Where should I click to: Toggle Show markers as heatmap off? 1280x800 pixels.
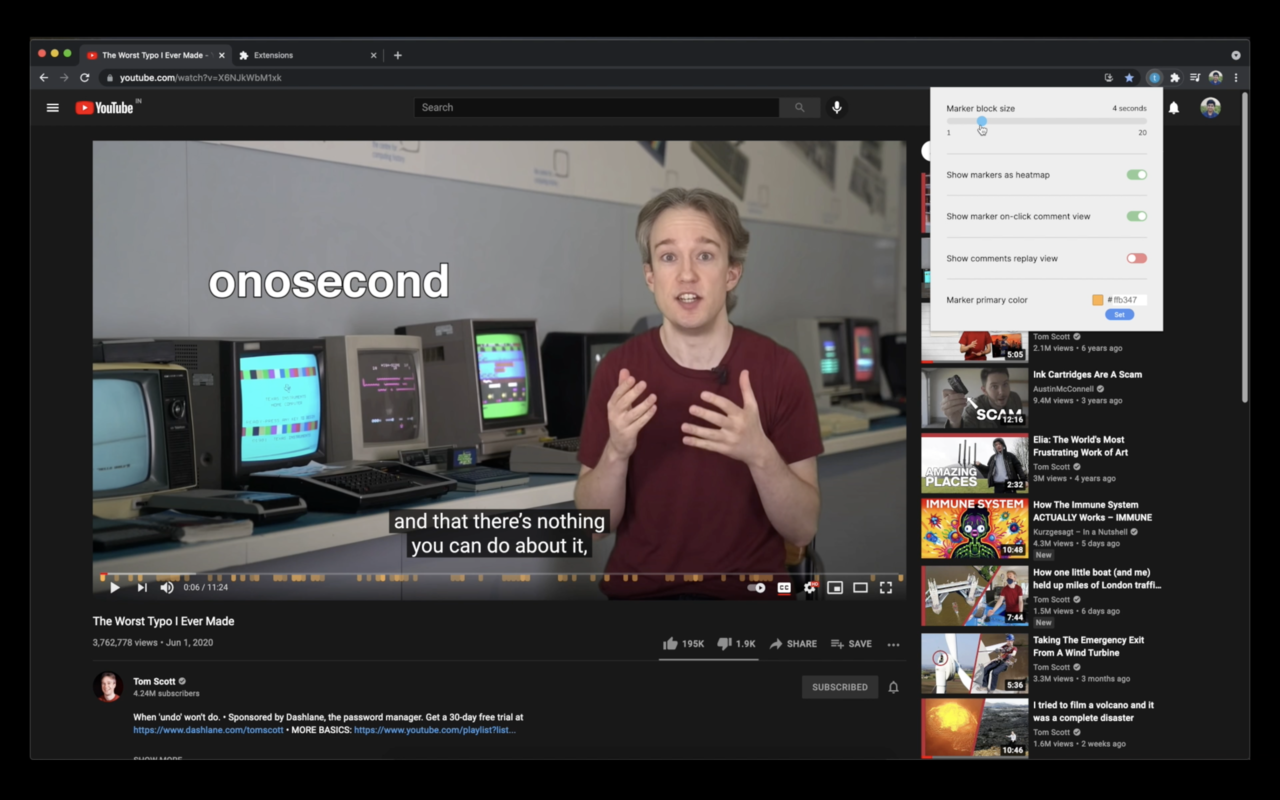tap(1136, 175)
